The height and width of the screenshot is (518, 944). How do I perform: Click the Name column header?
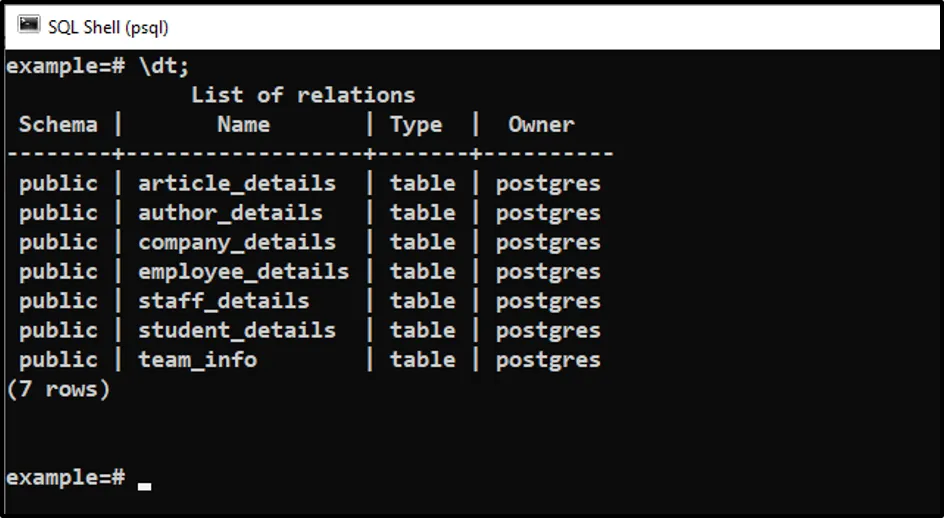(x=243, y=125)
